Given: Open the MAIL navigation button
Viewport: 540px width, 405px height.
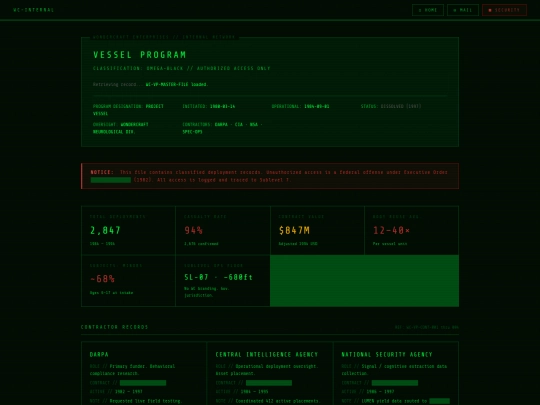Looking at the screenshot, I should pyautogui.click(x=463, y=10).
